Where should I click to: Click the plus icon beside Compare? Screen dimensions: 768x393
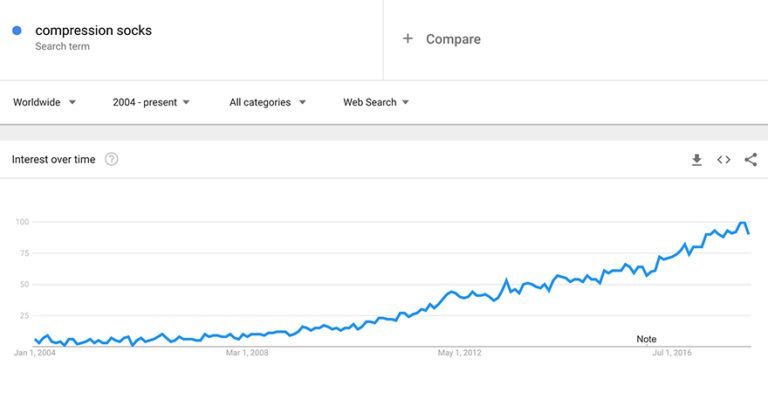point(408,38)
